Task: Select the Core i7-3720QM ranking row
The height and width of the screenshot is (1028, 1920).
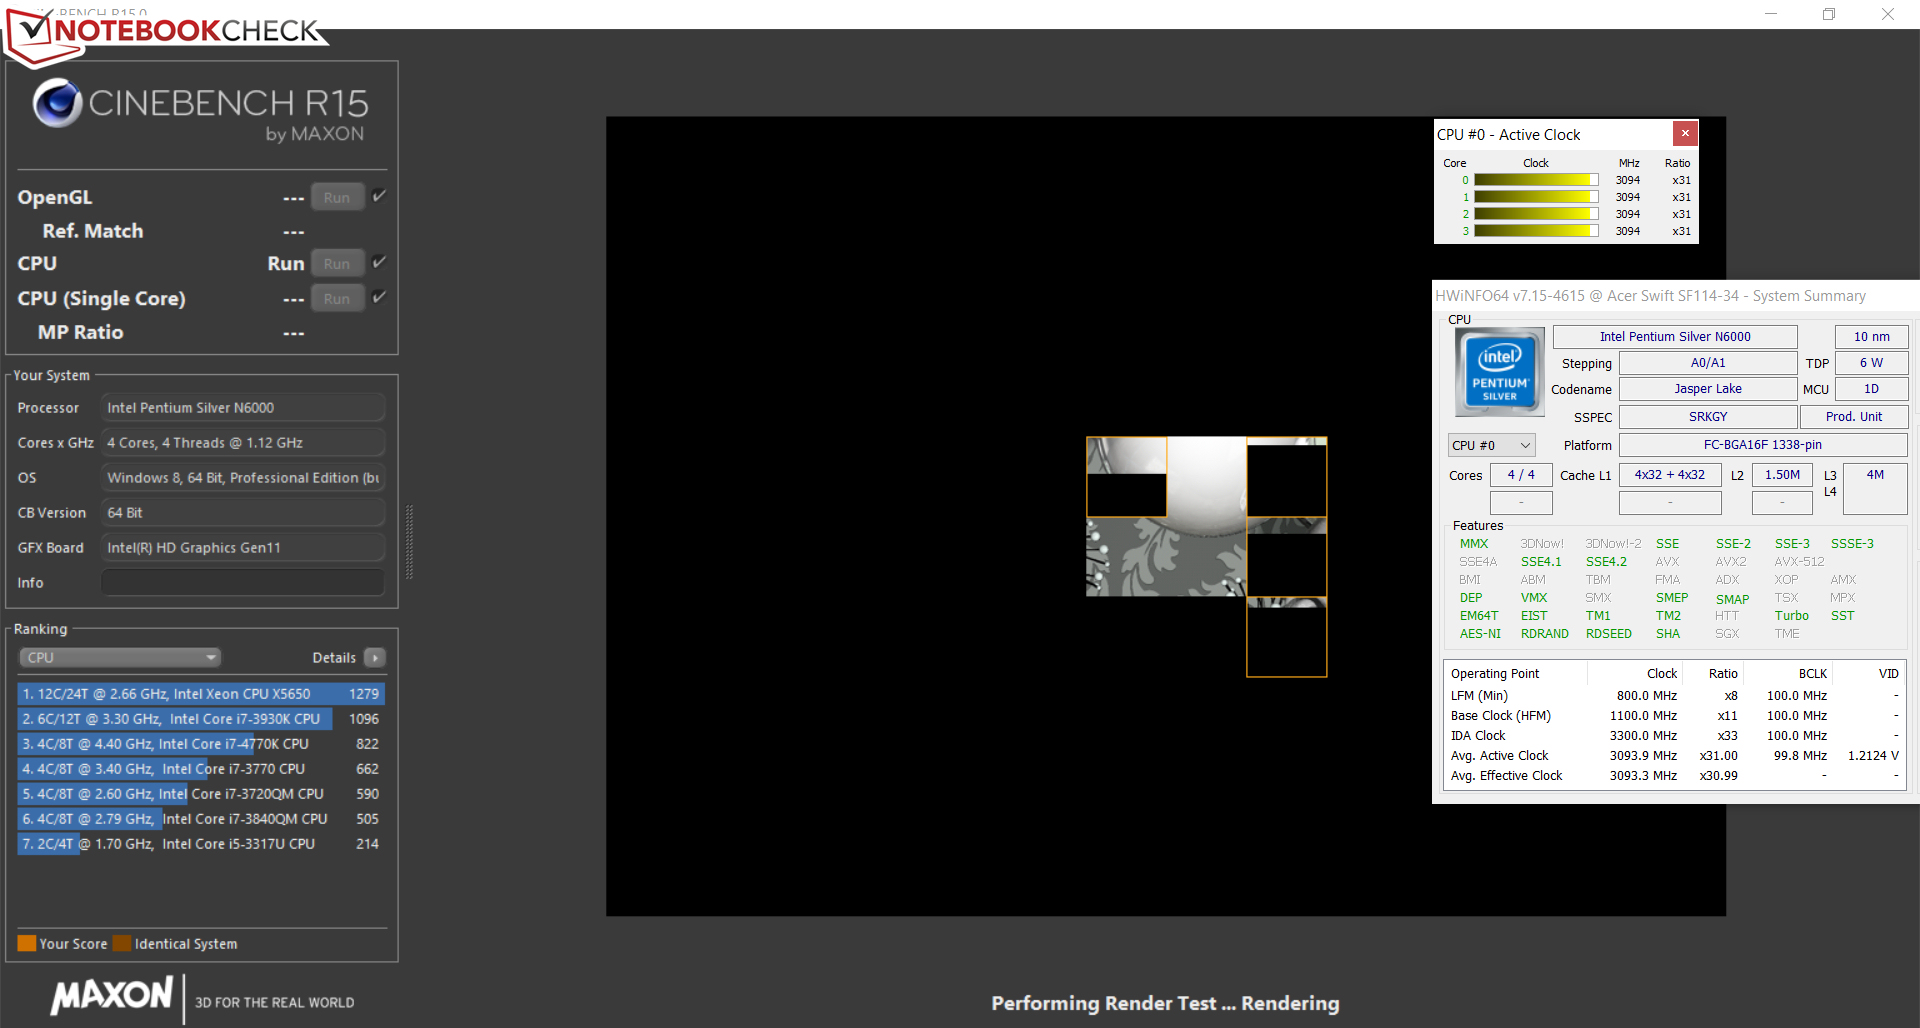Action: coord(201,794)
